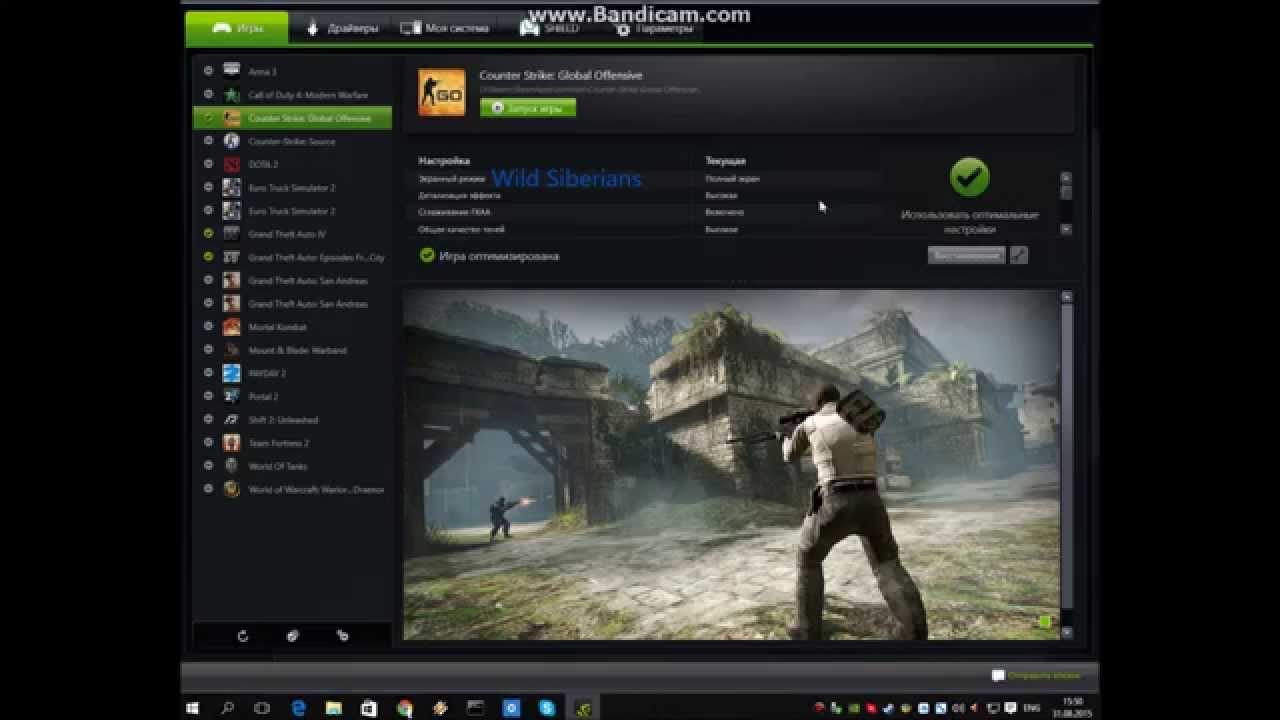Click the PAYDAY 2 game icon

pos(232,373)
